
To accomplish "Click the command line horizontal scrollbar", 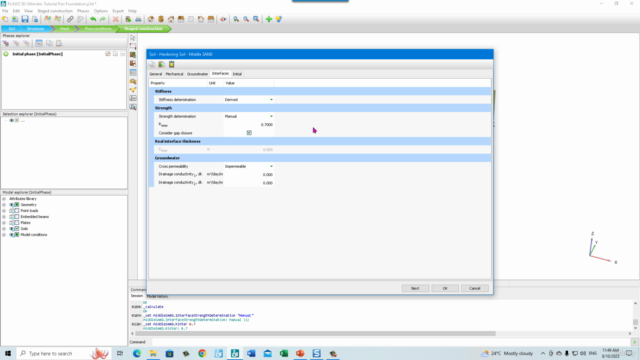I will coord(315,333).
